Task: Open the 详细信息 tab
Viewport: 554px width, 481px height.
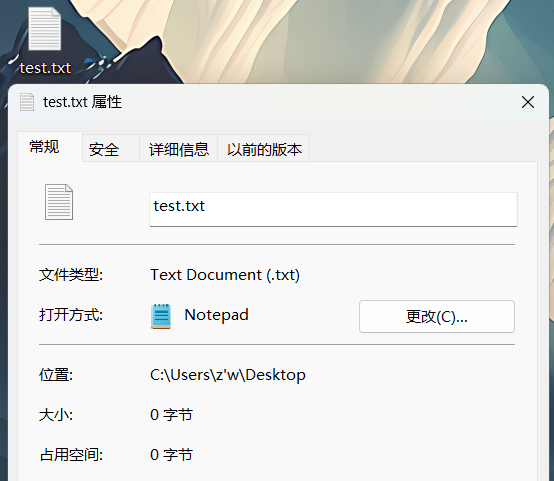Action: point(178,149)
